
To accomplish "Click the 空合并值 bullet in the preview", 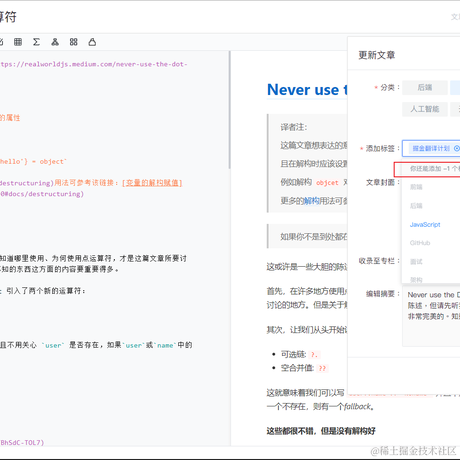I will [x=304, y=368].
